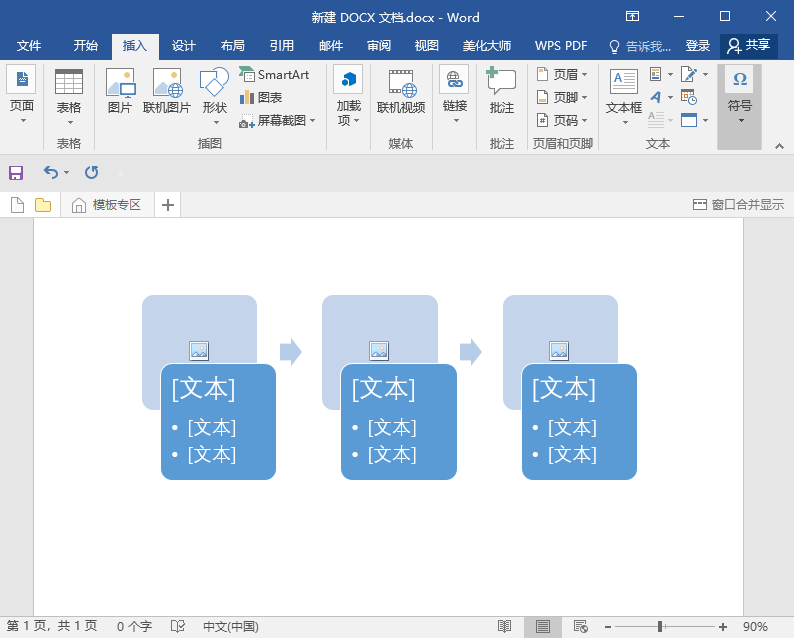Click the zoom slider handle
This screenshot has height=638, width=794.
[x=660, y=627]
